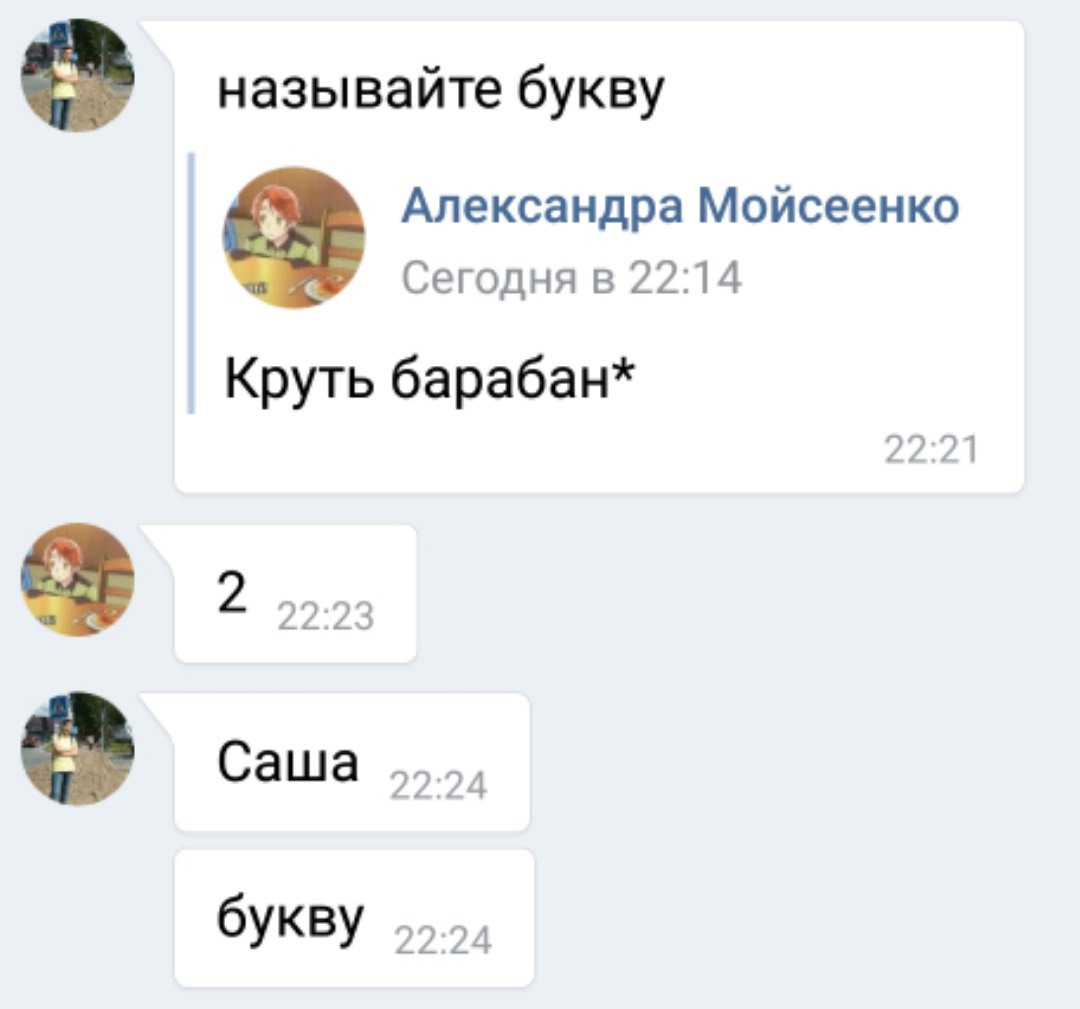
Task: Click the vertical quote bar of reply
Action: 191,284
